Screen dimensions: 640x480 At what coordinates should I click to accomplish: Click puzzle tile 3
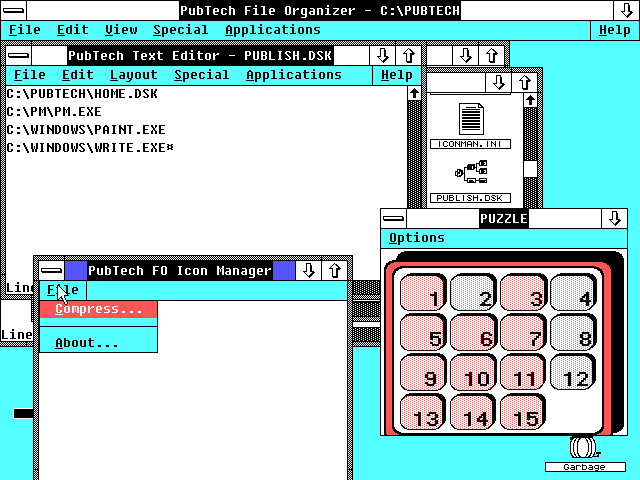(523, 293)
